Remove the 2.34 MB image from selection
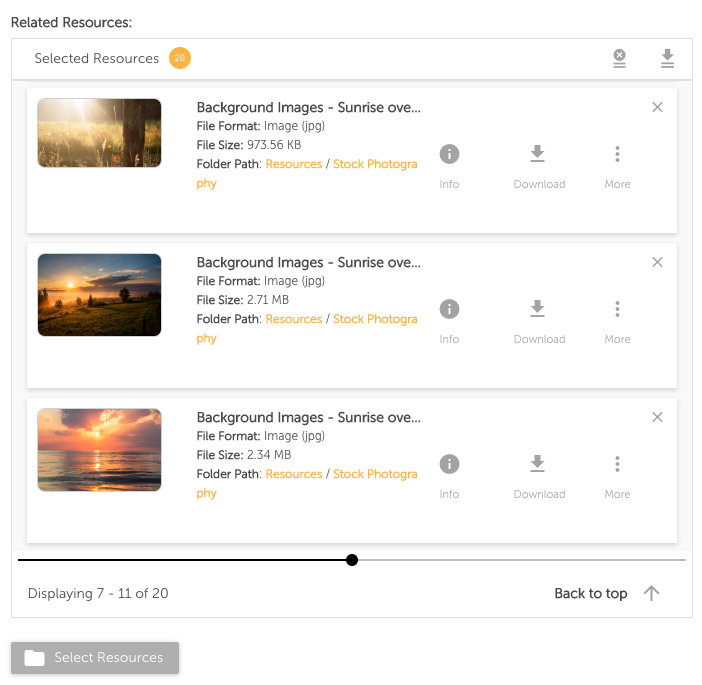702x685 pixels. pos(657,417)
